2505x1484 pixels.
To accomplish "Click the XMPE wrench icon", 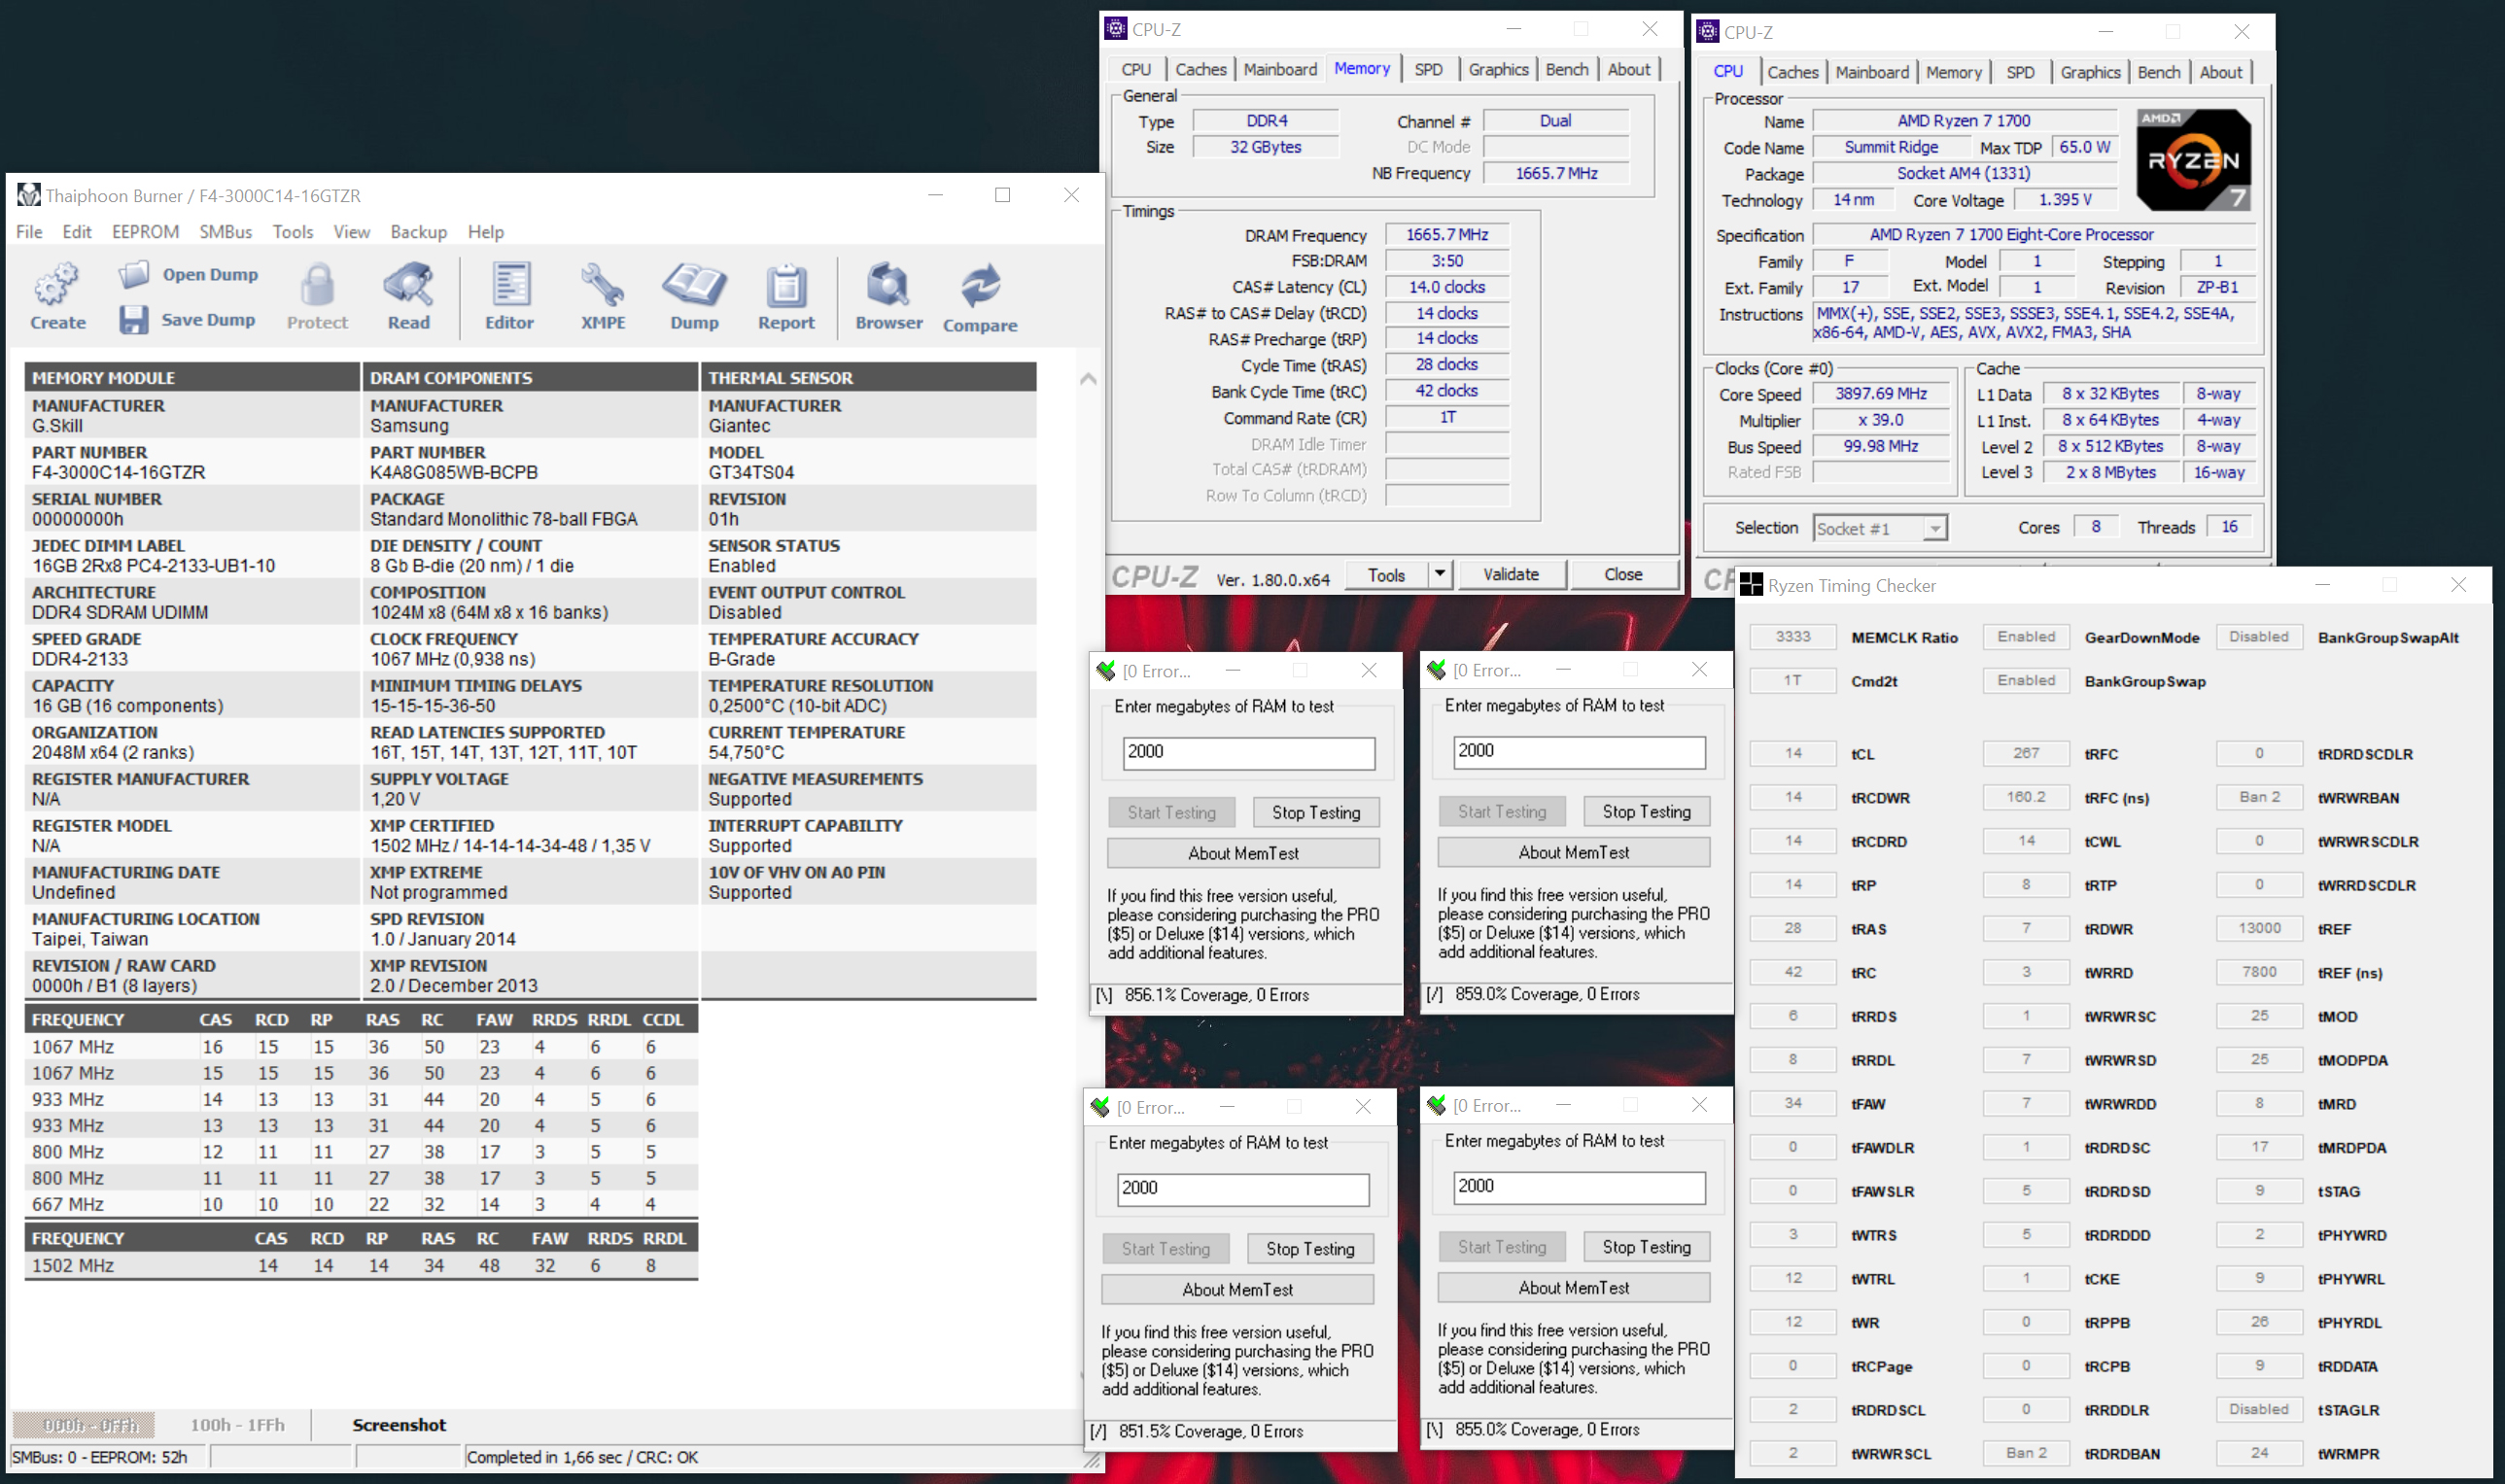I will click(x=603, y=287).
